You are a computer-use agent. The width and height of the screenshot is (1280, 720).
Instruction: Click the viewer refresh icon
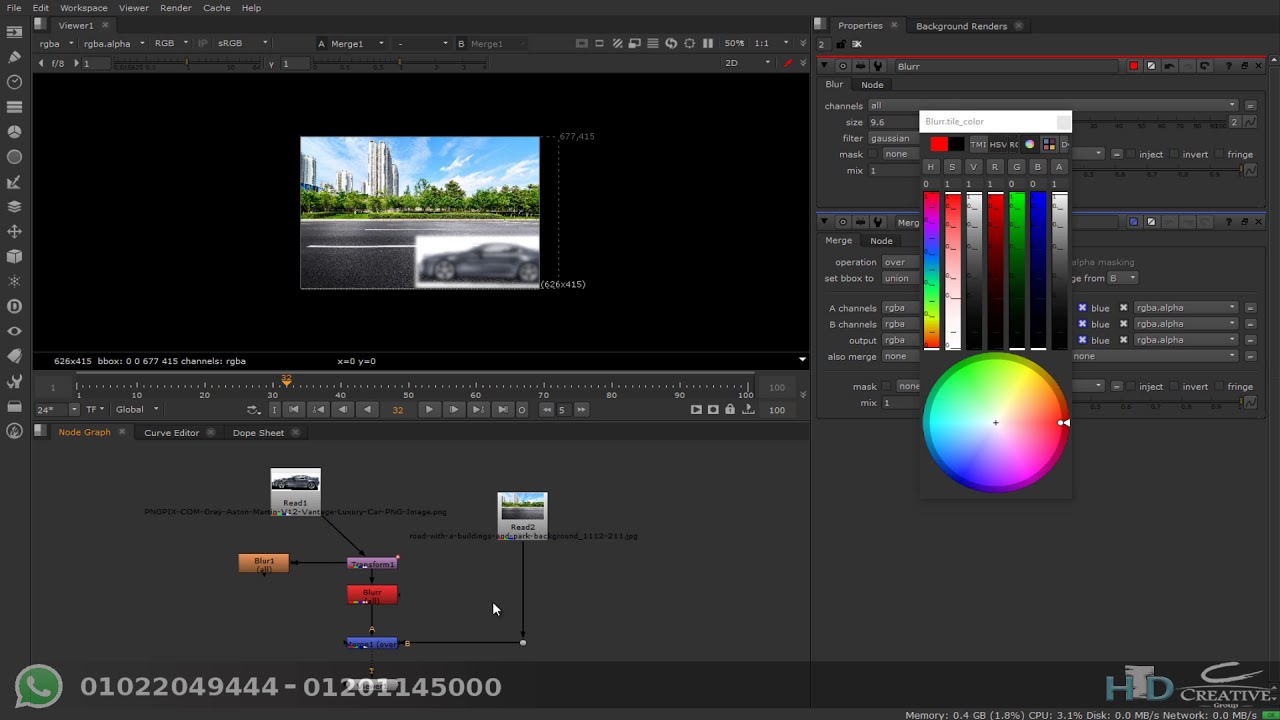coord(671,44)
